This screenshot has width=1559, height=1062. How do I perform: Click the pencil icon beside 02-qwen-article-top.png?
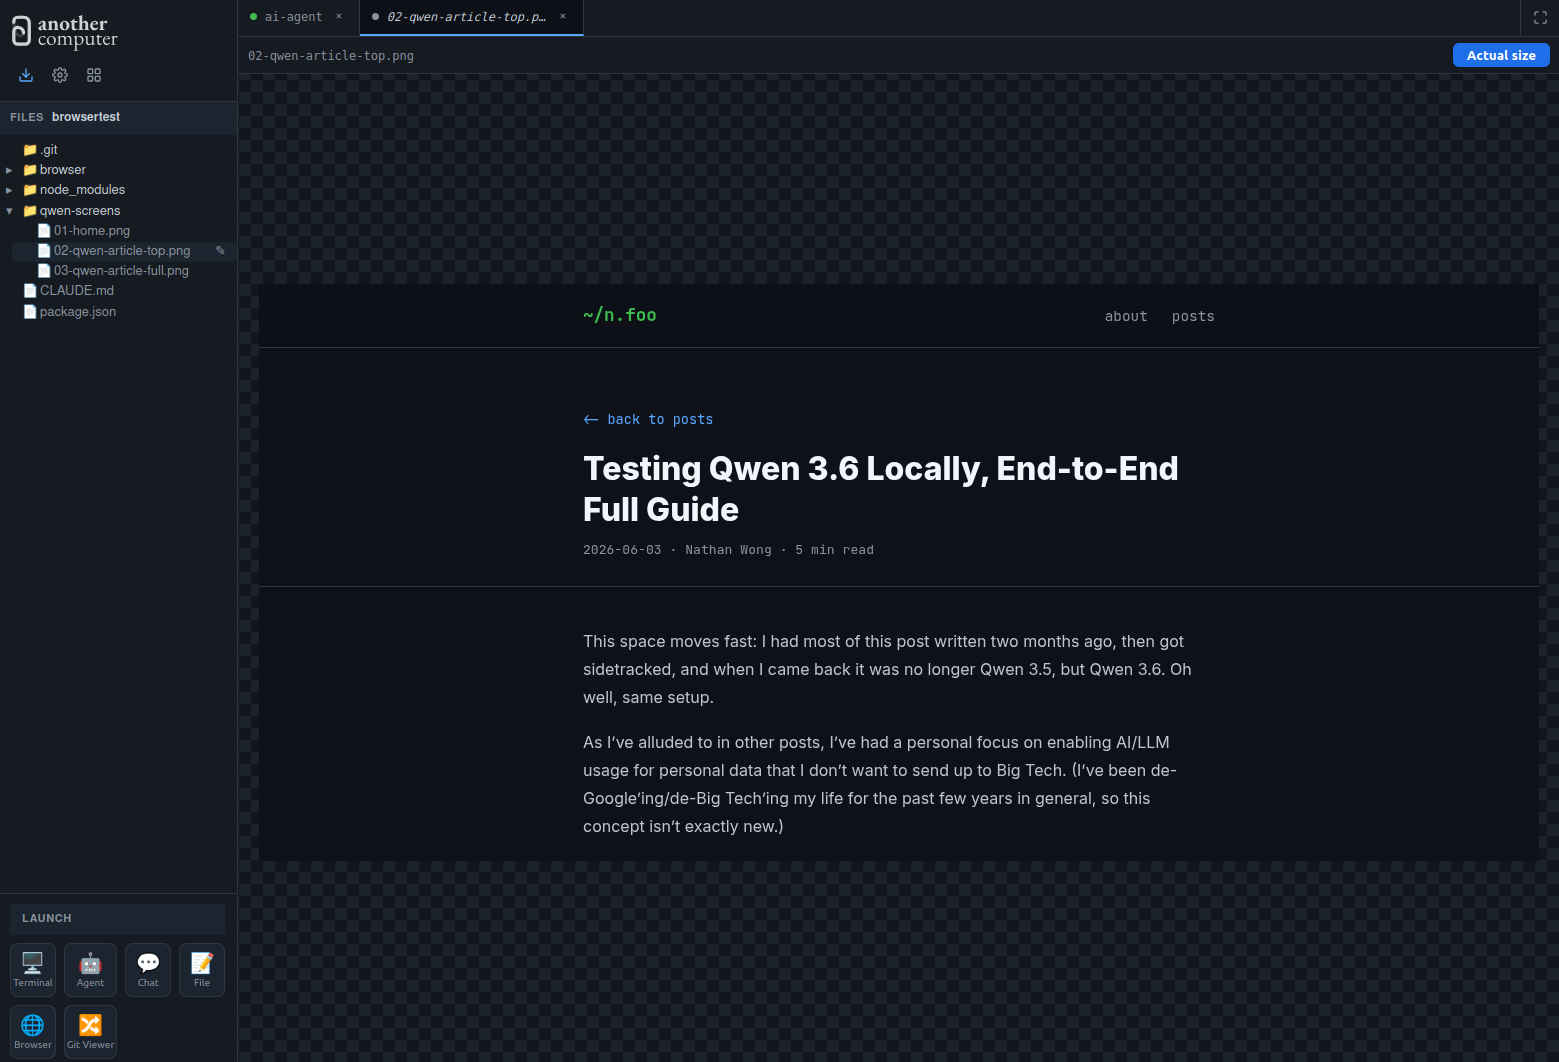[220, 250]
